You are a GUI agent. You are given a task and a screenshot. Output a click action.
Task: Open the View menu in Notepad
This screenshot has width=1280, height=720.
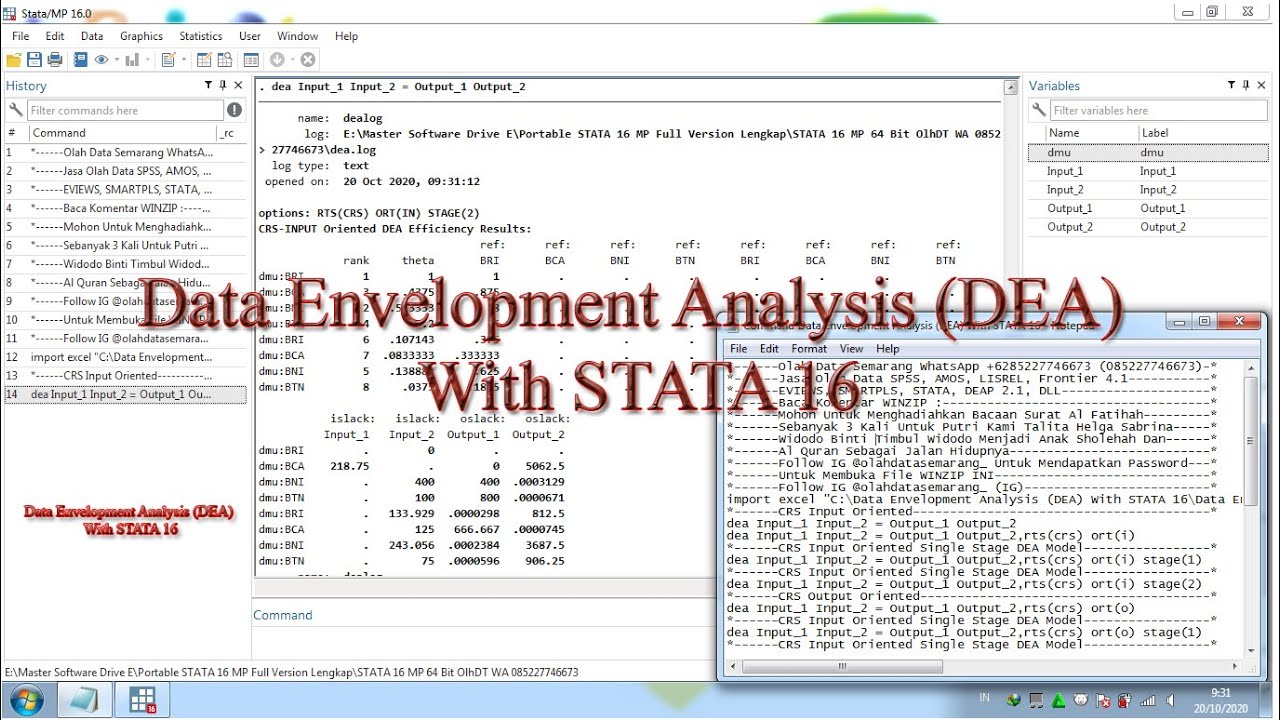851,349
